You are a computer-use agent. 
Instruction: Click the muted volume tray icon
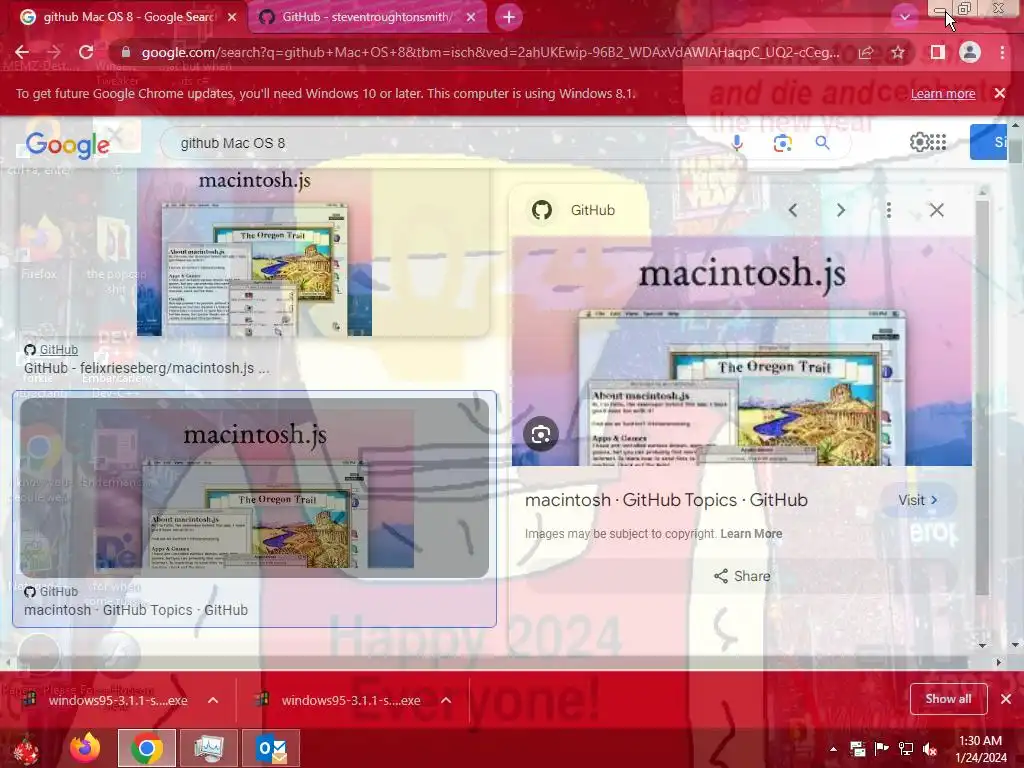point(930,749)
